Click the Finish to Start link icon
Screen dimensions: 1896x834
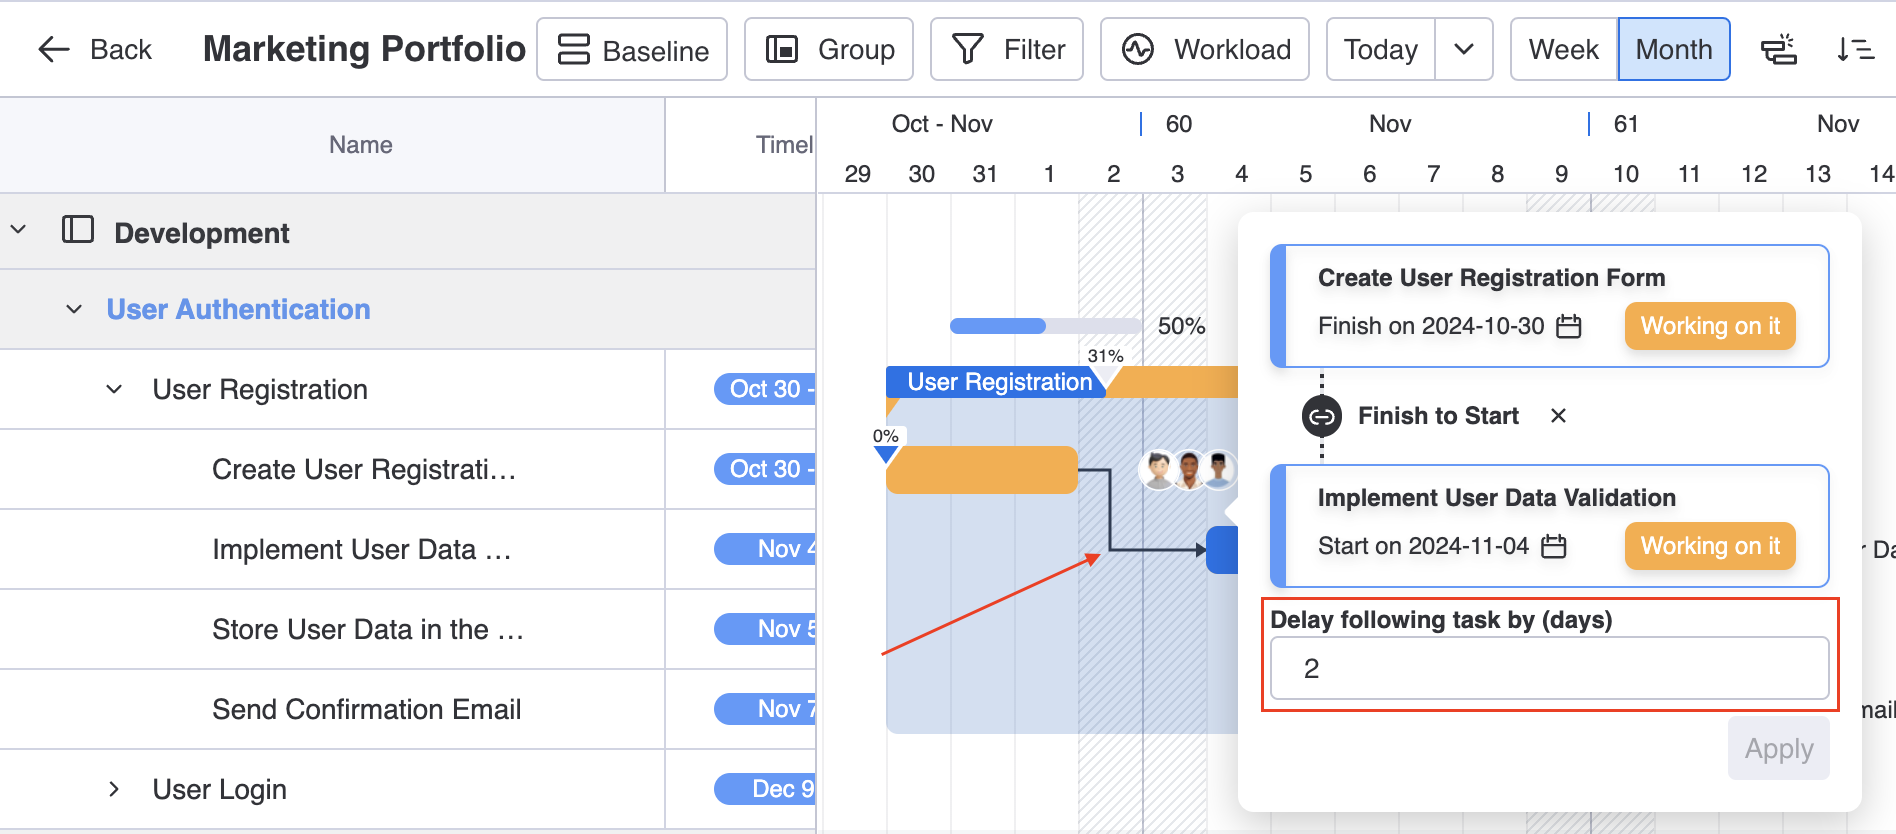point(1322,416)
